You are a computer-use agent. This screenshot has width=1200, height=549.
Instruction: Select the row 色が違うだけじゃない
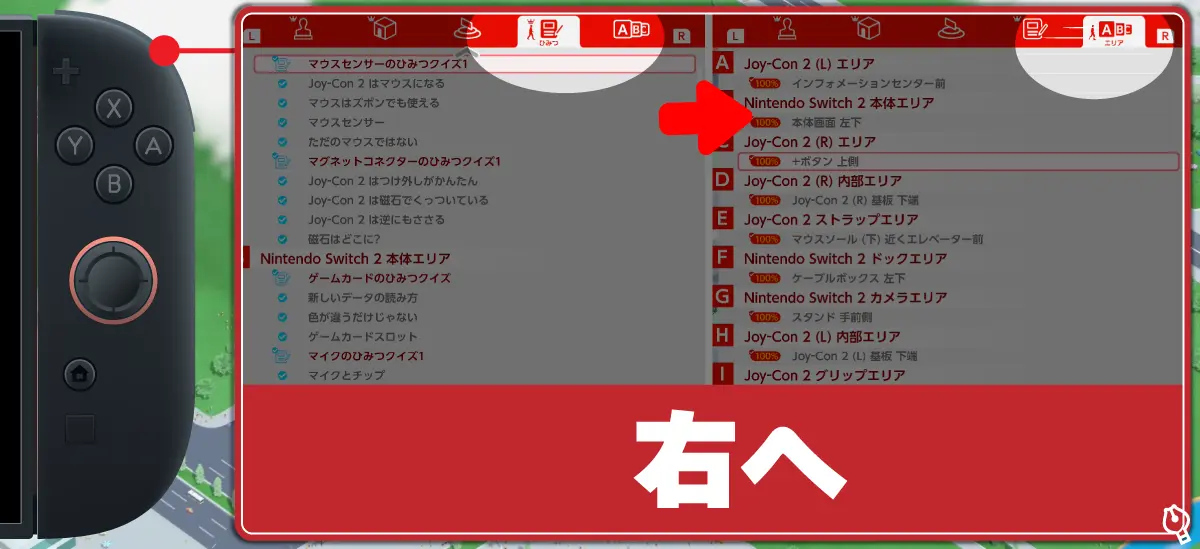(363, 317)
